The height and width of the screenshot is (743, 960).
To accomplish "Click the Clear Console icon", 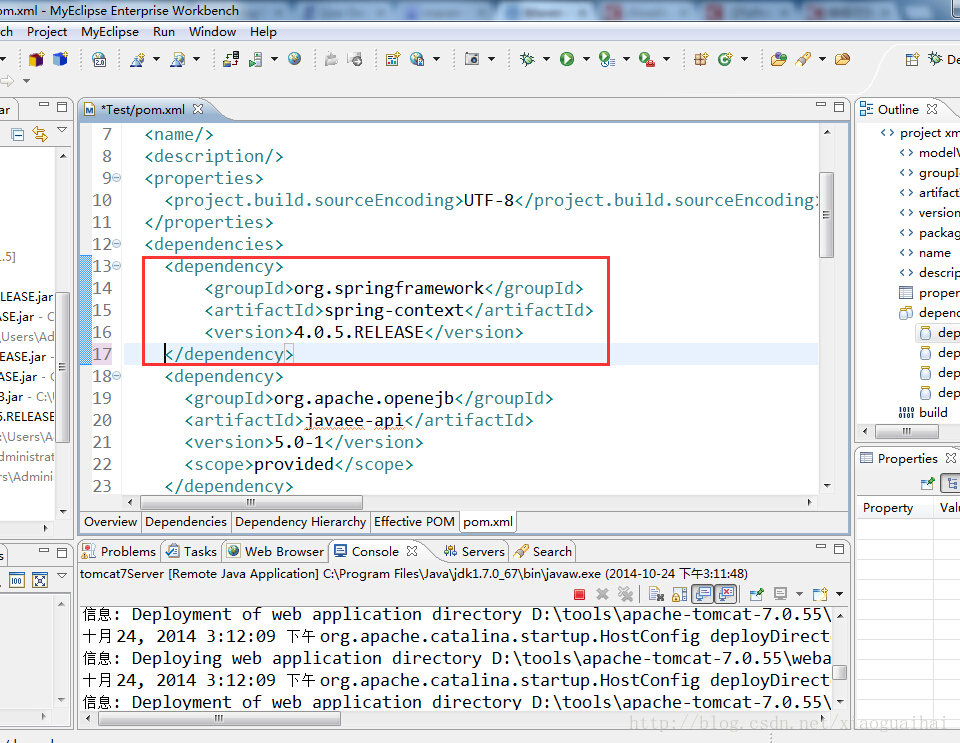I will 656,594.
